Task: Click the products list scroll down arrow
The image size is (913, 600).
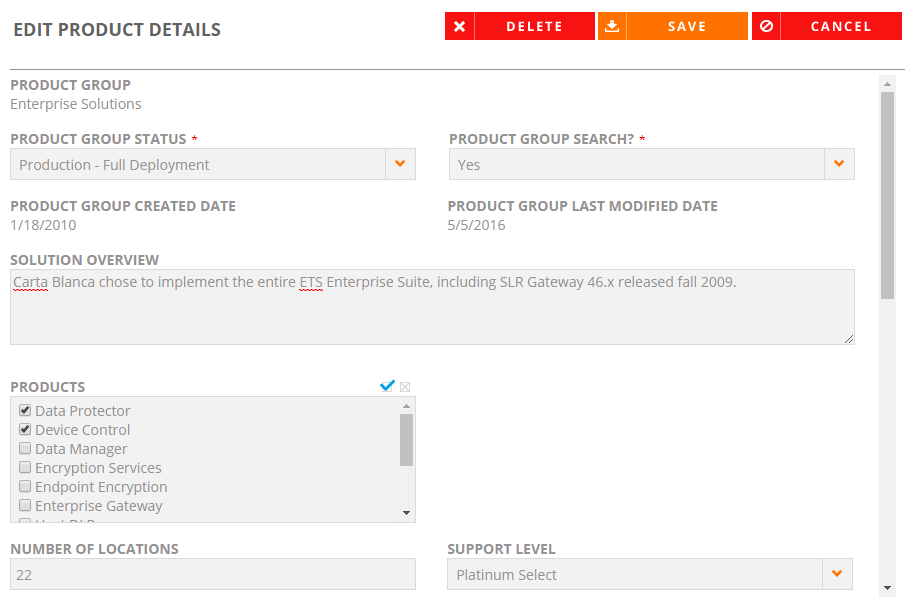Action: pos(406,513)
